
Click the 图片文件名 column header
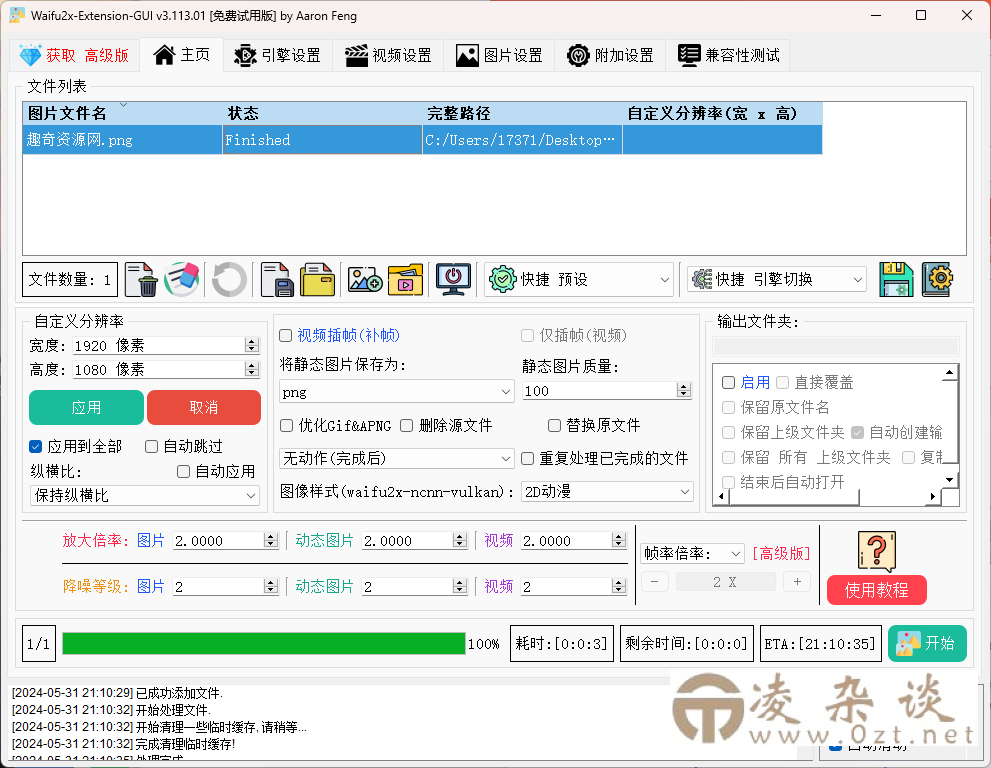click(x=123, y=114)
